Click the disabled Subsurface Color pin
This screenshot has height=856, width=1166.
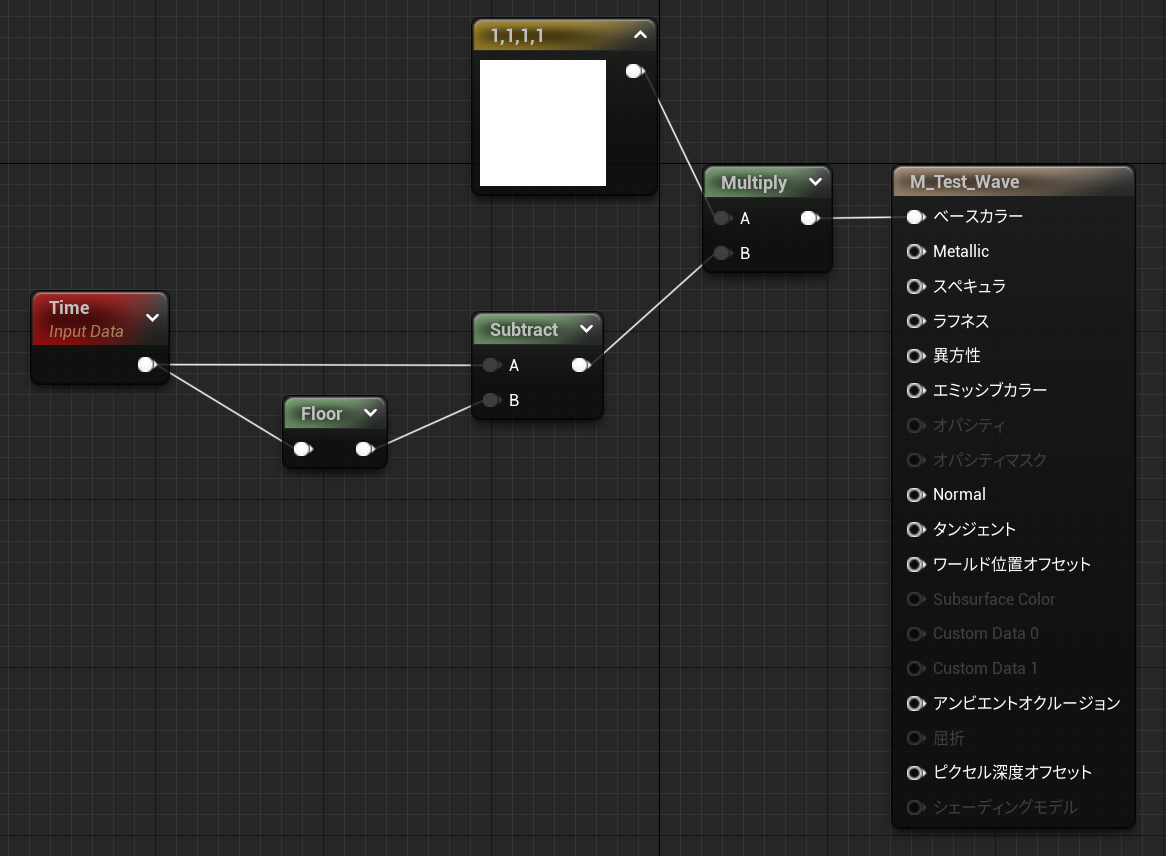(x=916, y=599)
